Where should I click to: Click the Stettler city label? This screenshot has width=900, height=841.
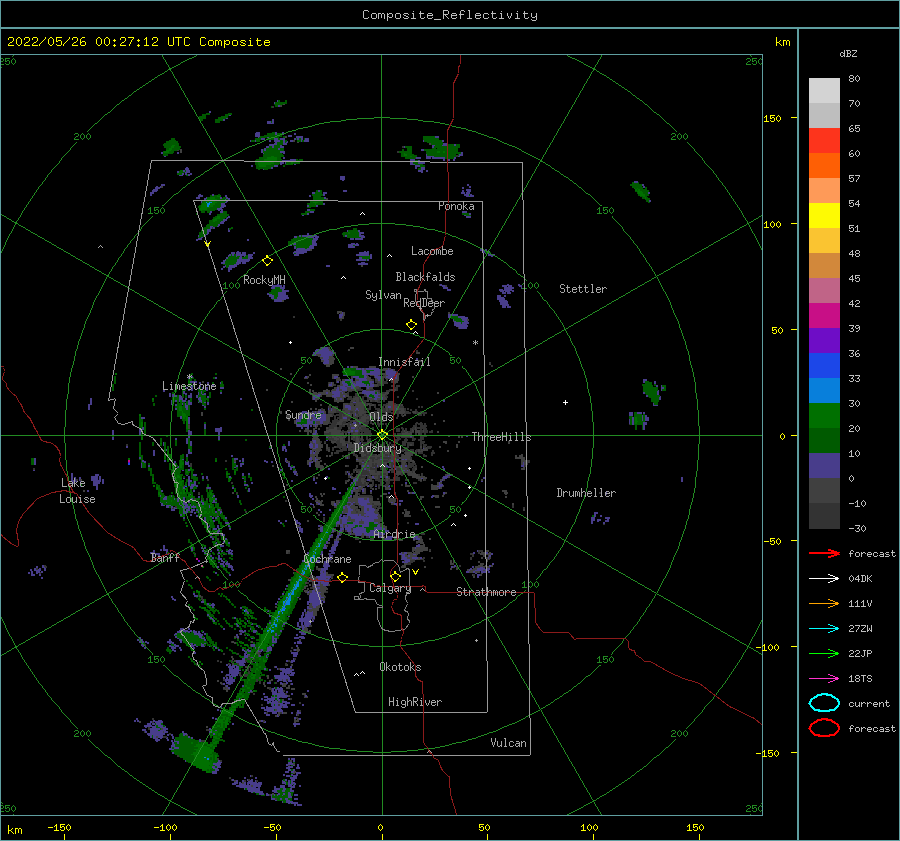point(583,289)
